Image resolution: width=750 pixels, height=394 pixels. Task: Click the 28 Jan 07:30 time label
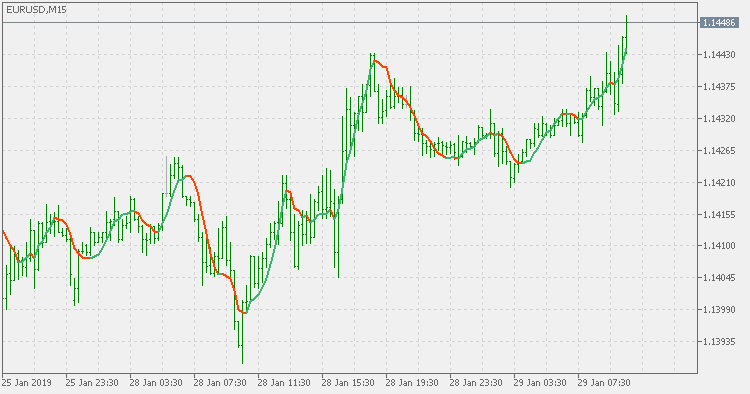click(220, 383)
